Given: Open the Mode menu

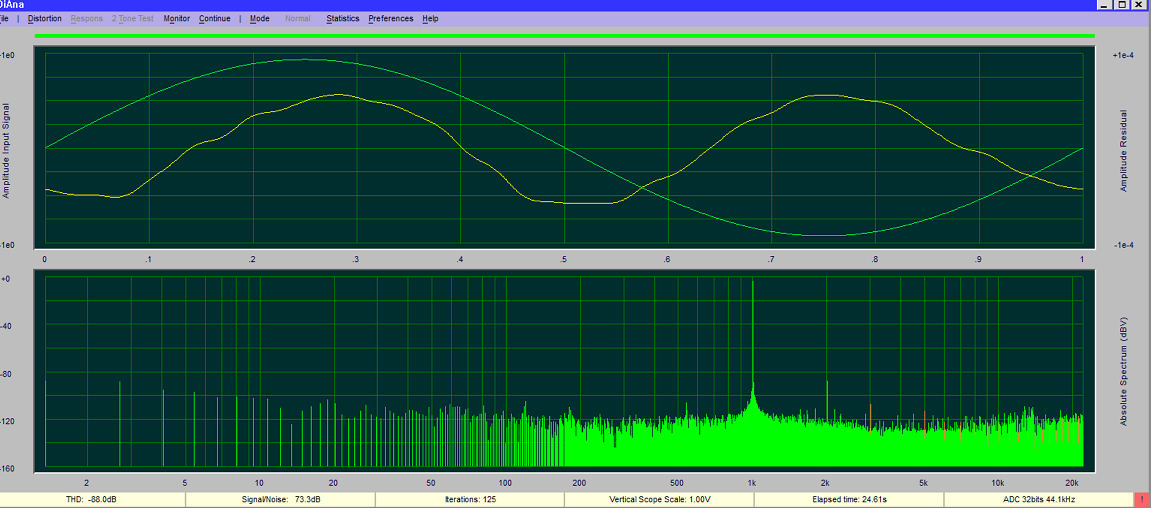Looking at the screenshot, I should 259,18.
